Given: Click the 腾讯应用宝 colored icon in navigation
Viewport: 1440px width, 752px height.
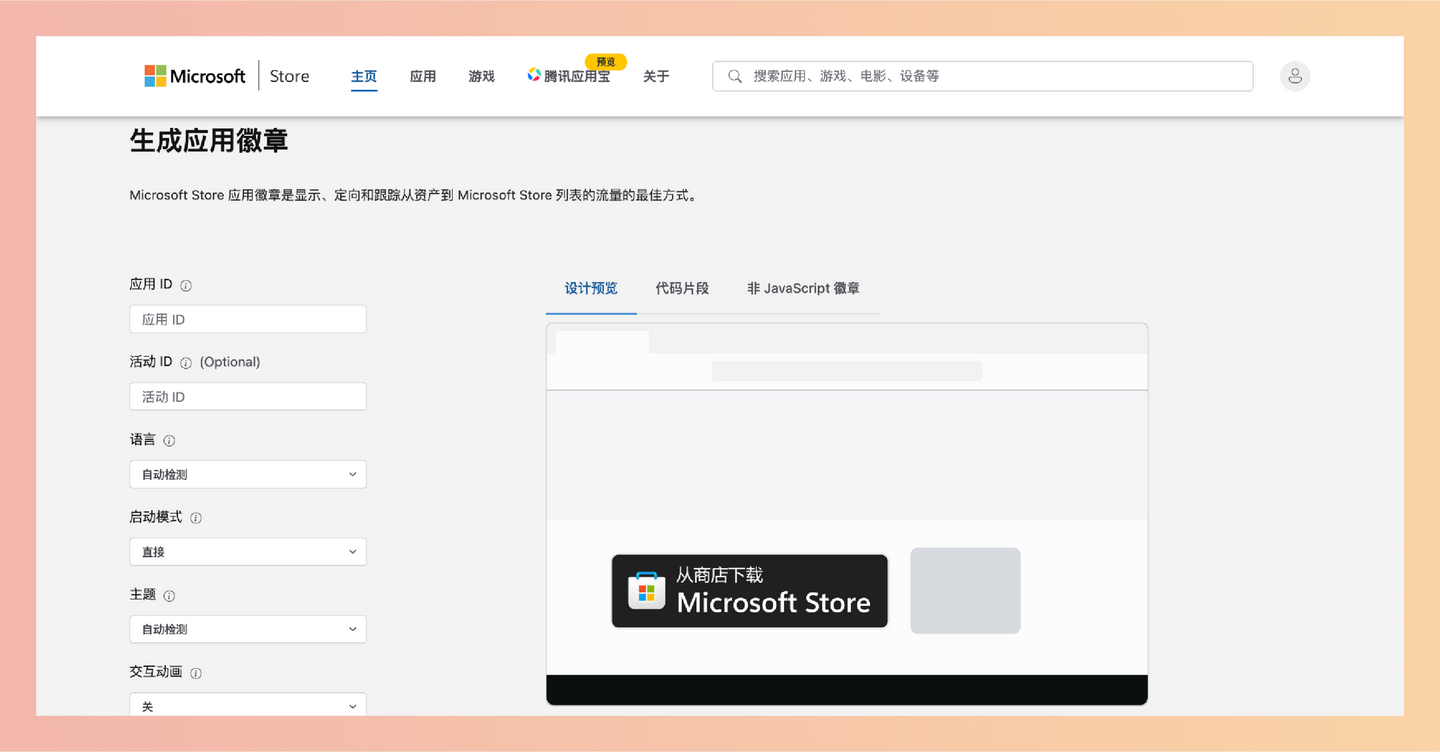Looking at the screenshot, I should click(533, 75).
